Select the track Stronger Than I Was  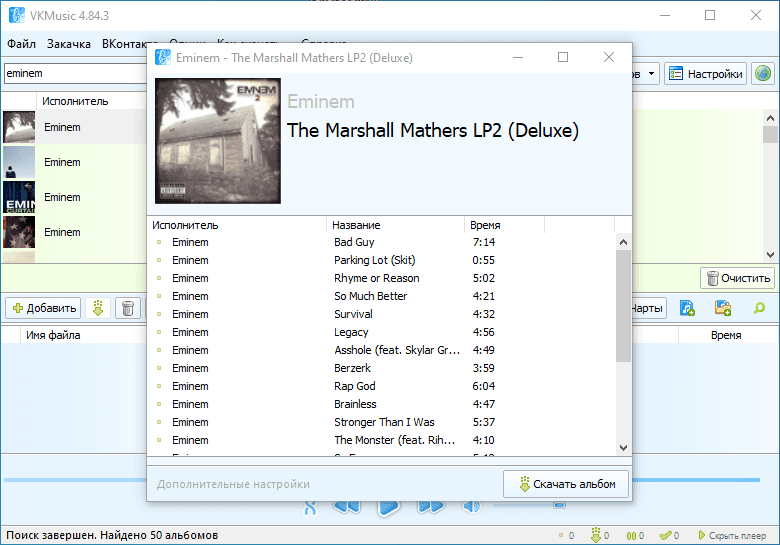tap(382, 422)
